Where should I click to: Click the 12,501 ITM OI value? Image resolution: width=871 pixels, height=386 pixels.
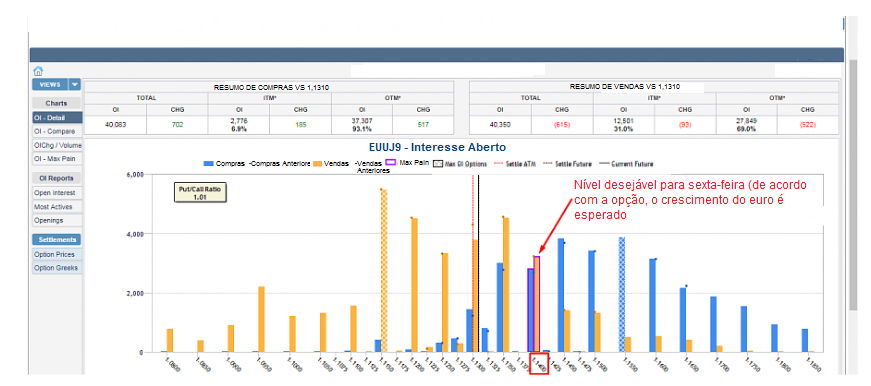[624, 121]
